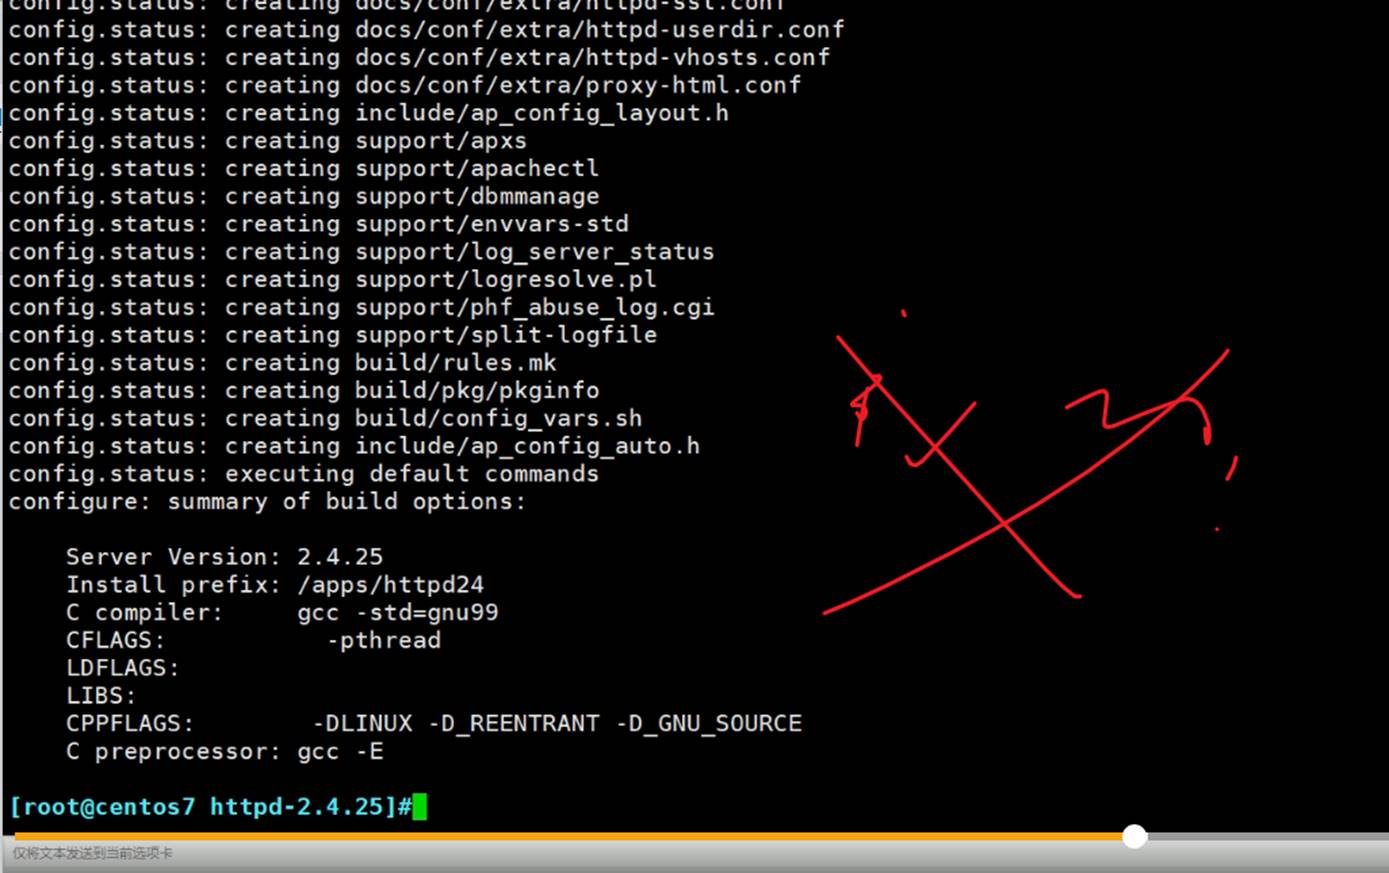1389x873 pixels.
Task: Click the support/apachectl output line
Action: [x=303, y=169]
